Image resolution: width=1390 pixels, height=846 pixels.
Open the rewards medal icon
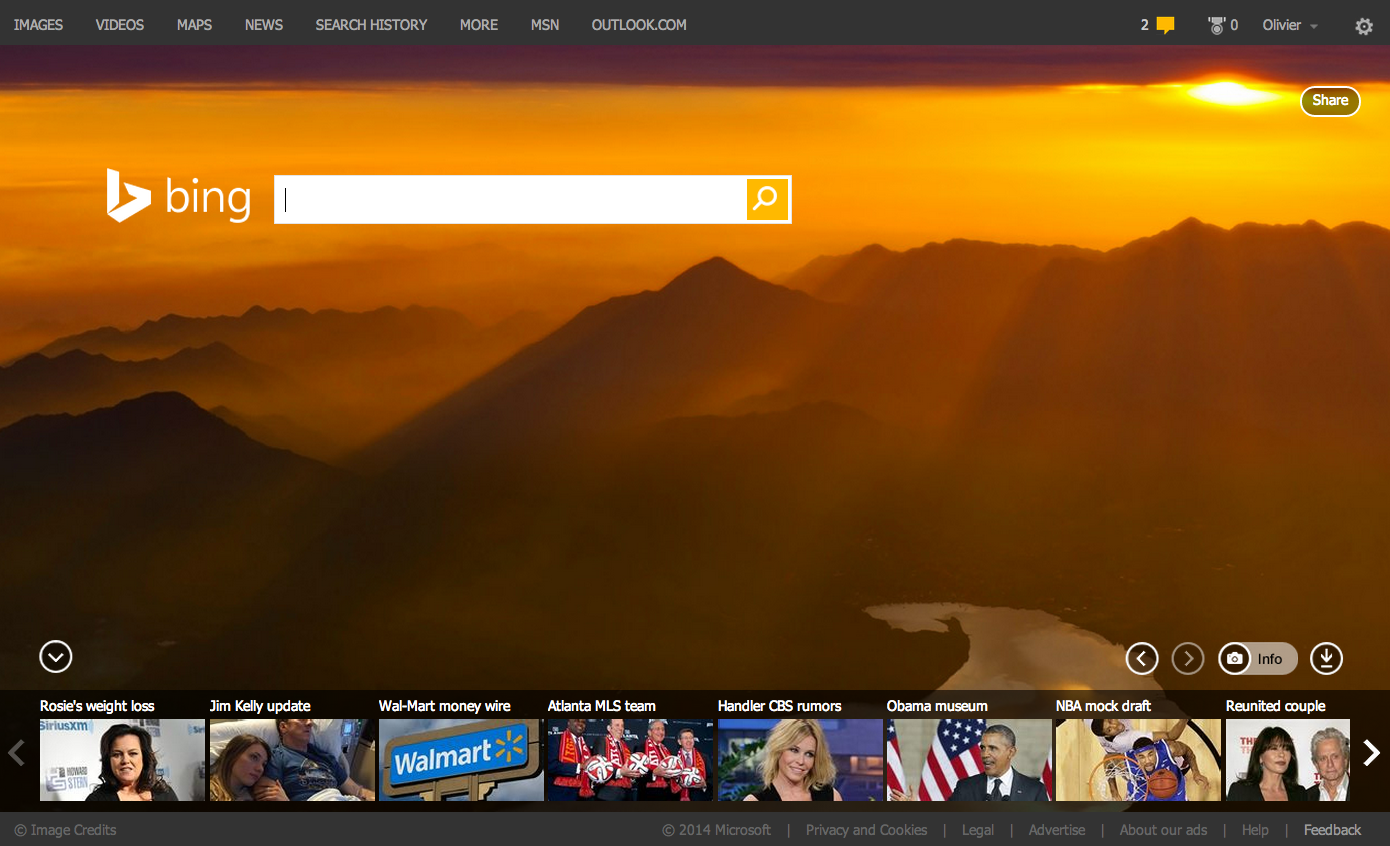click(1216, 25)
